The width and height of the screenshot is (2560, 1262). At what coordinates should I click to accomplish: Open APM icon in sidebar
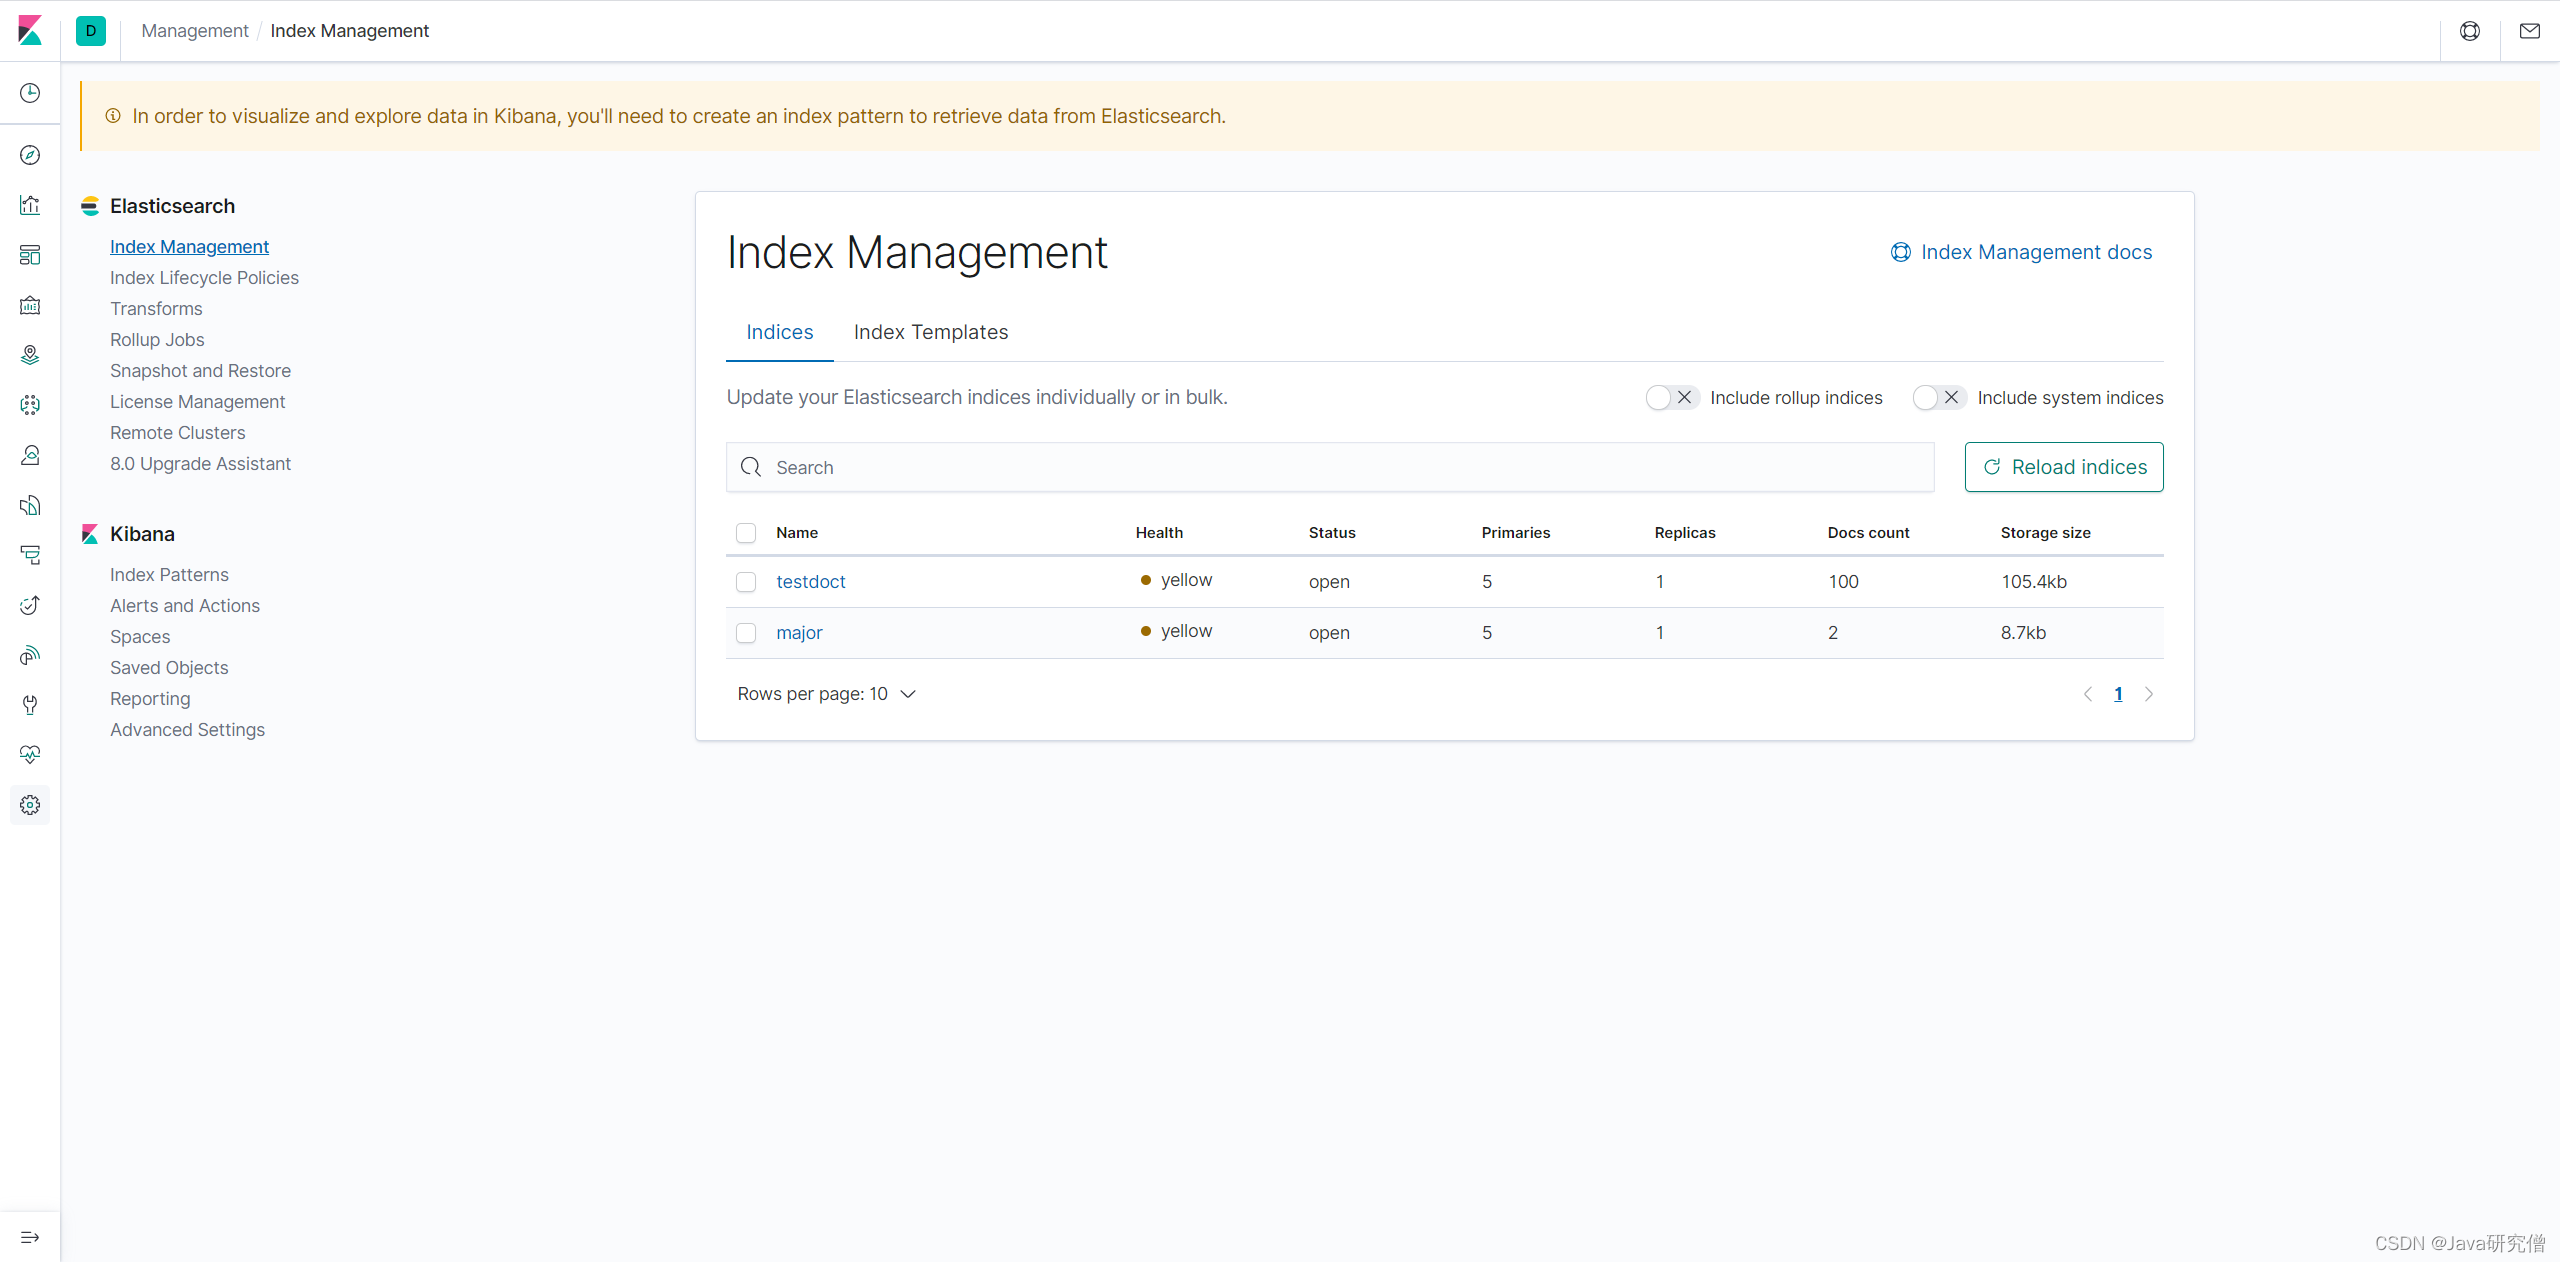click(x=30, y=555)
